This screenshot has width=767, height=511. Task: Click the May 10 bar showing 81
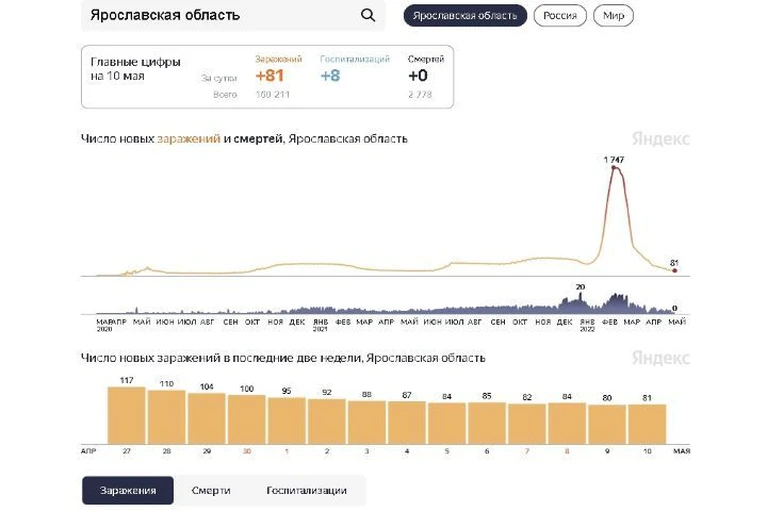point(647,424)
